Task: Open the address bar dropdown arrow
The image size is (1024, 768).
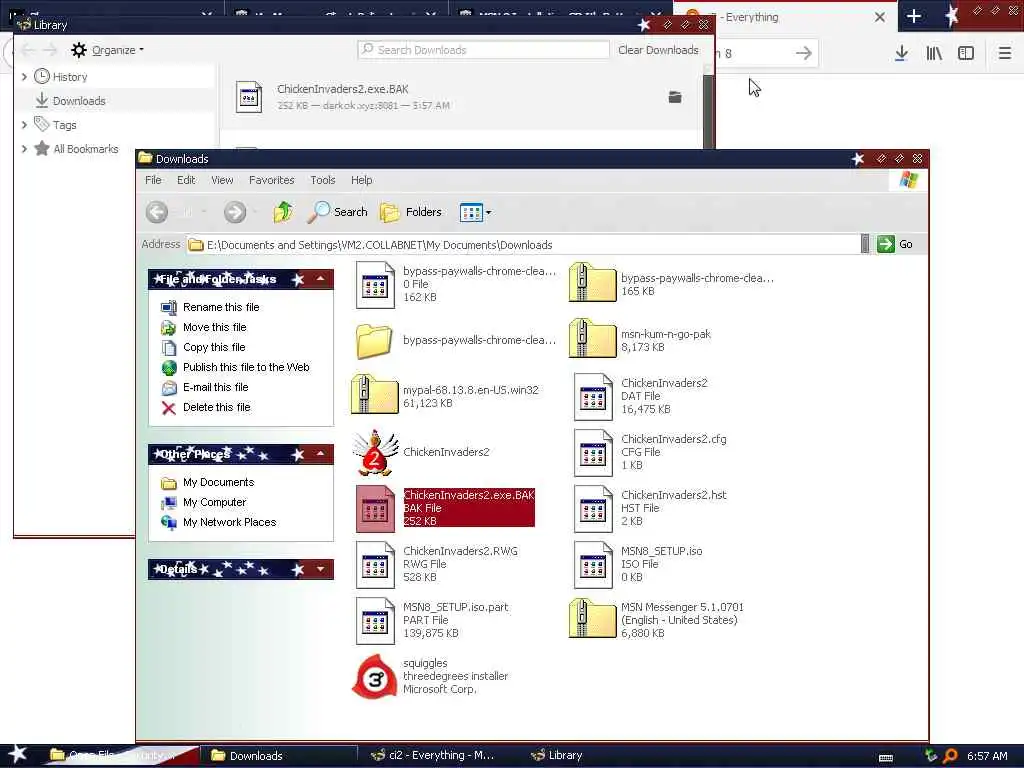Action: pyautogui.click(x=865, y=244)
